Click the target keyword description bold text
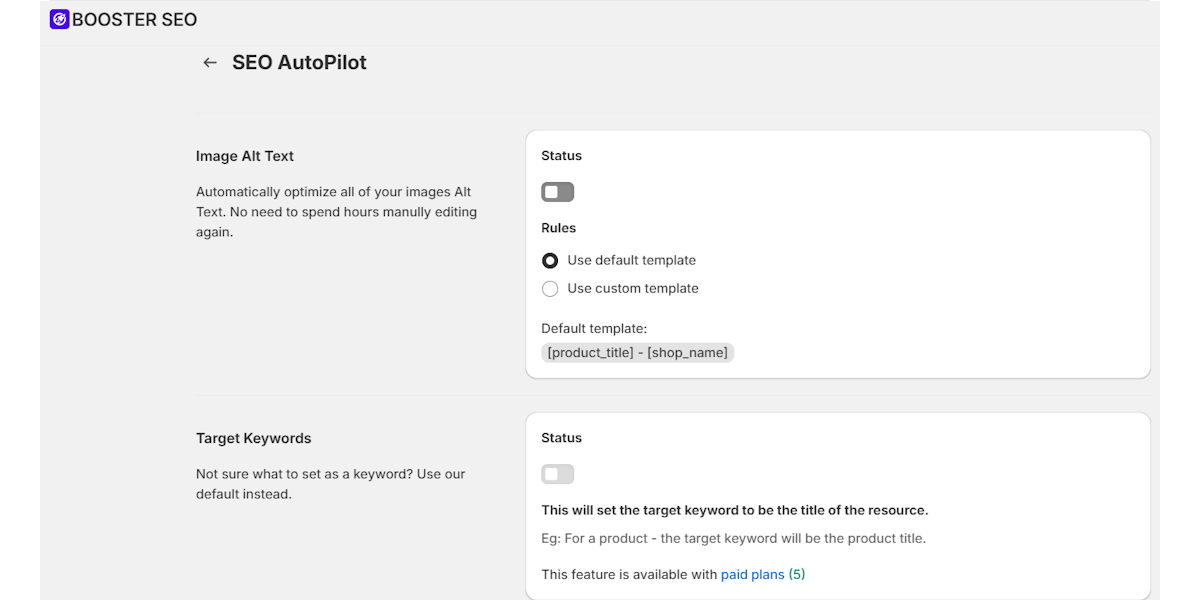 point(735,510)
